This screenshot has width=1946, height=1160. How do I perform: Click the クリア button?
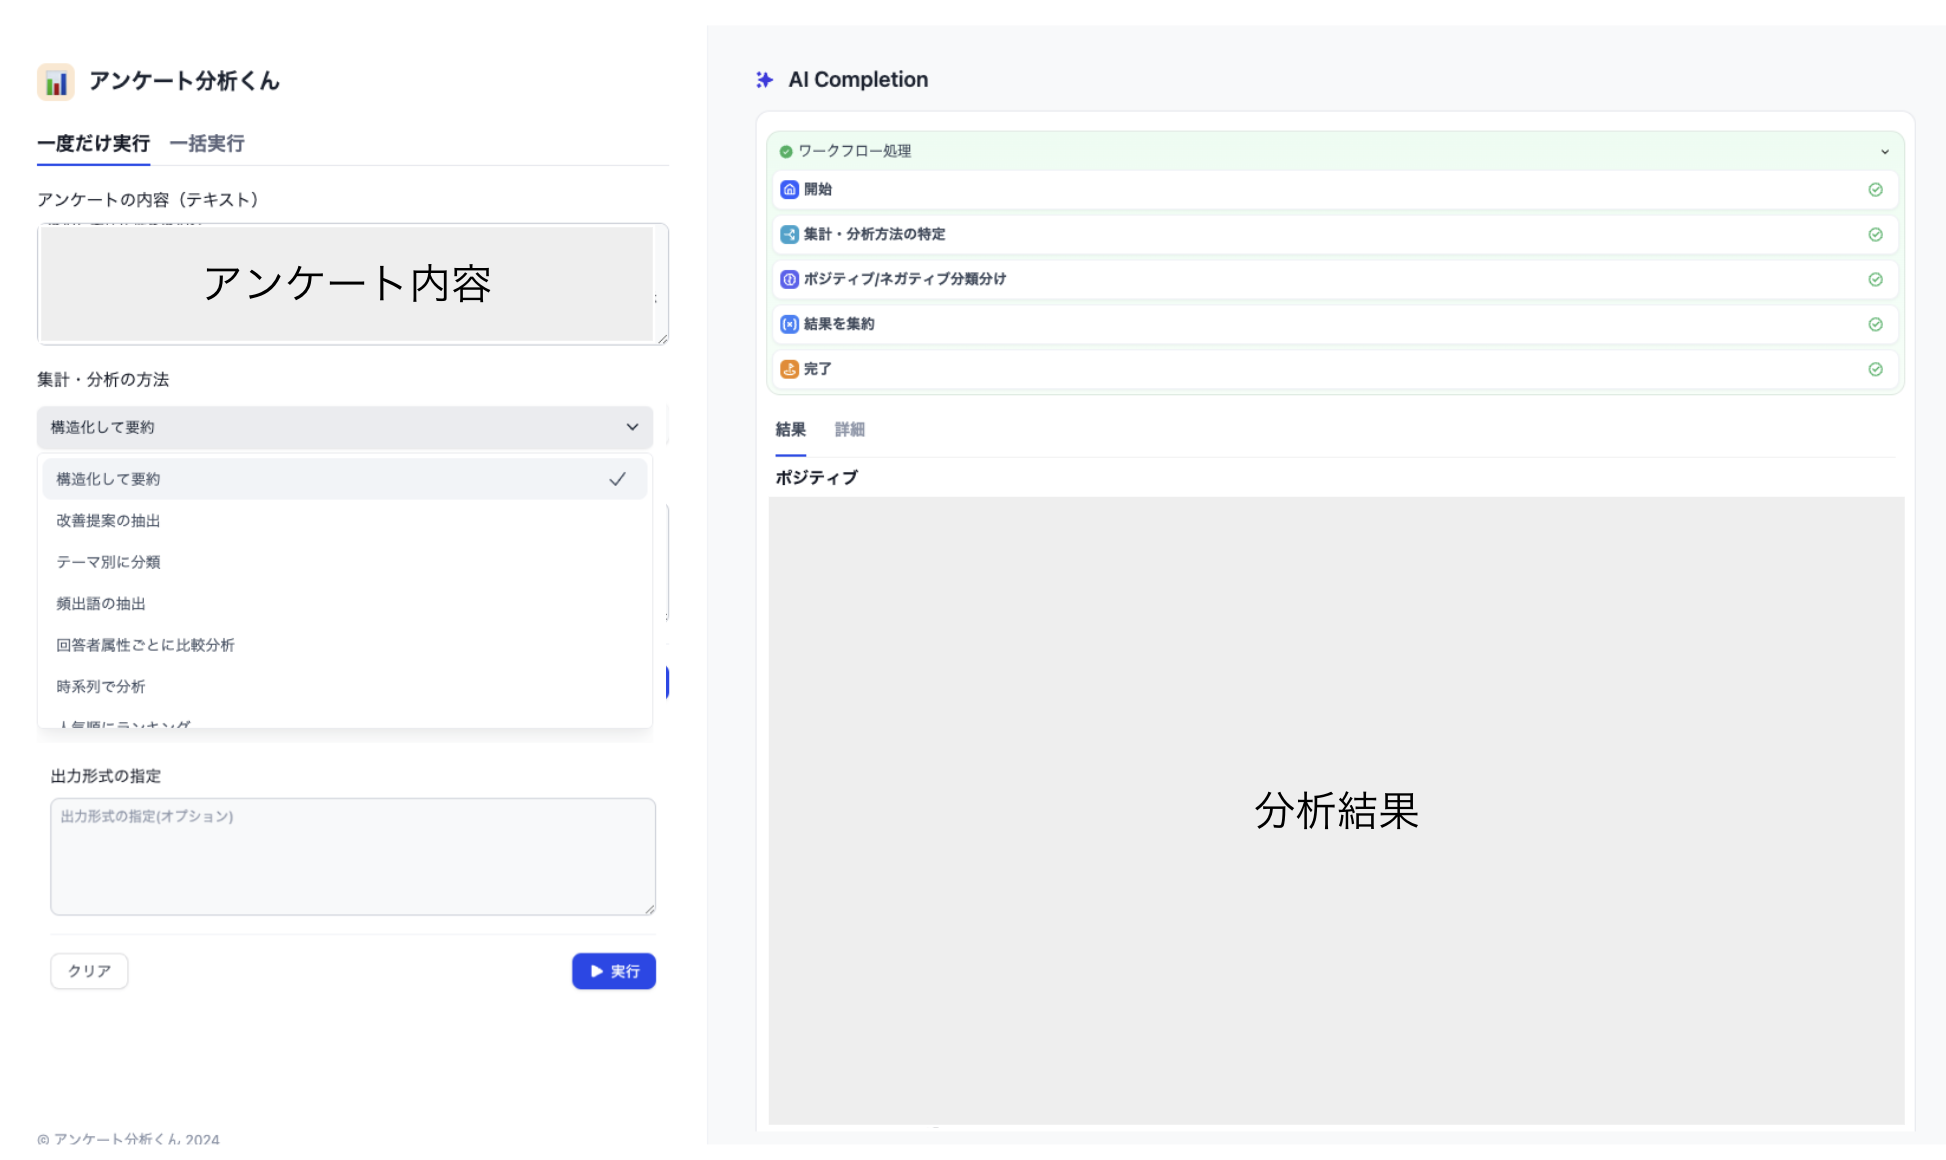coord(89,971)
